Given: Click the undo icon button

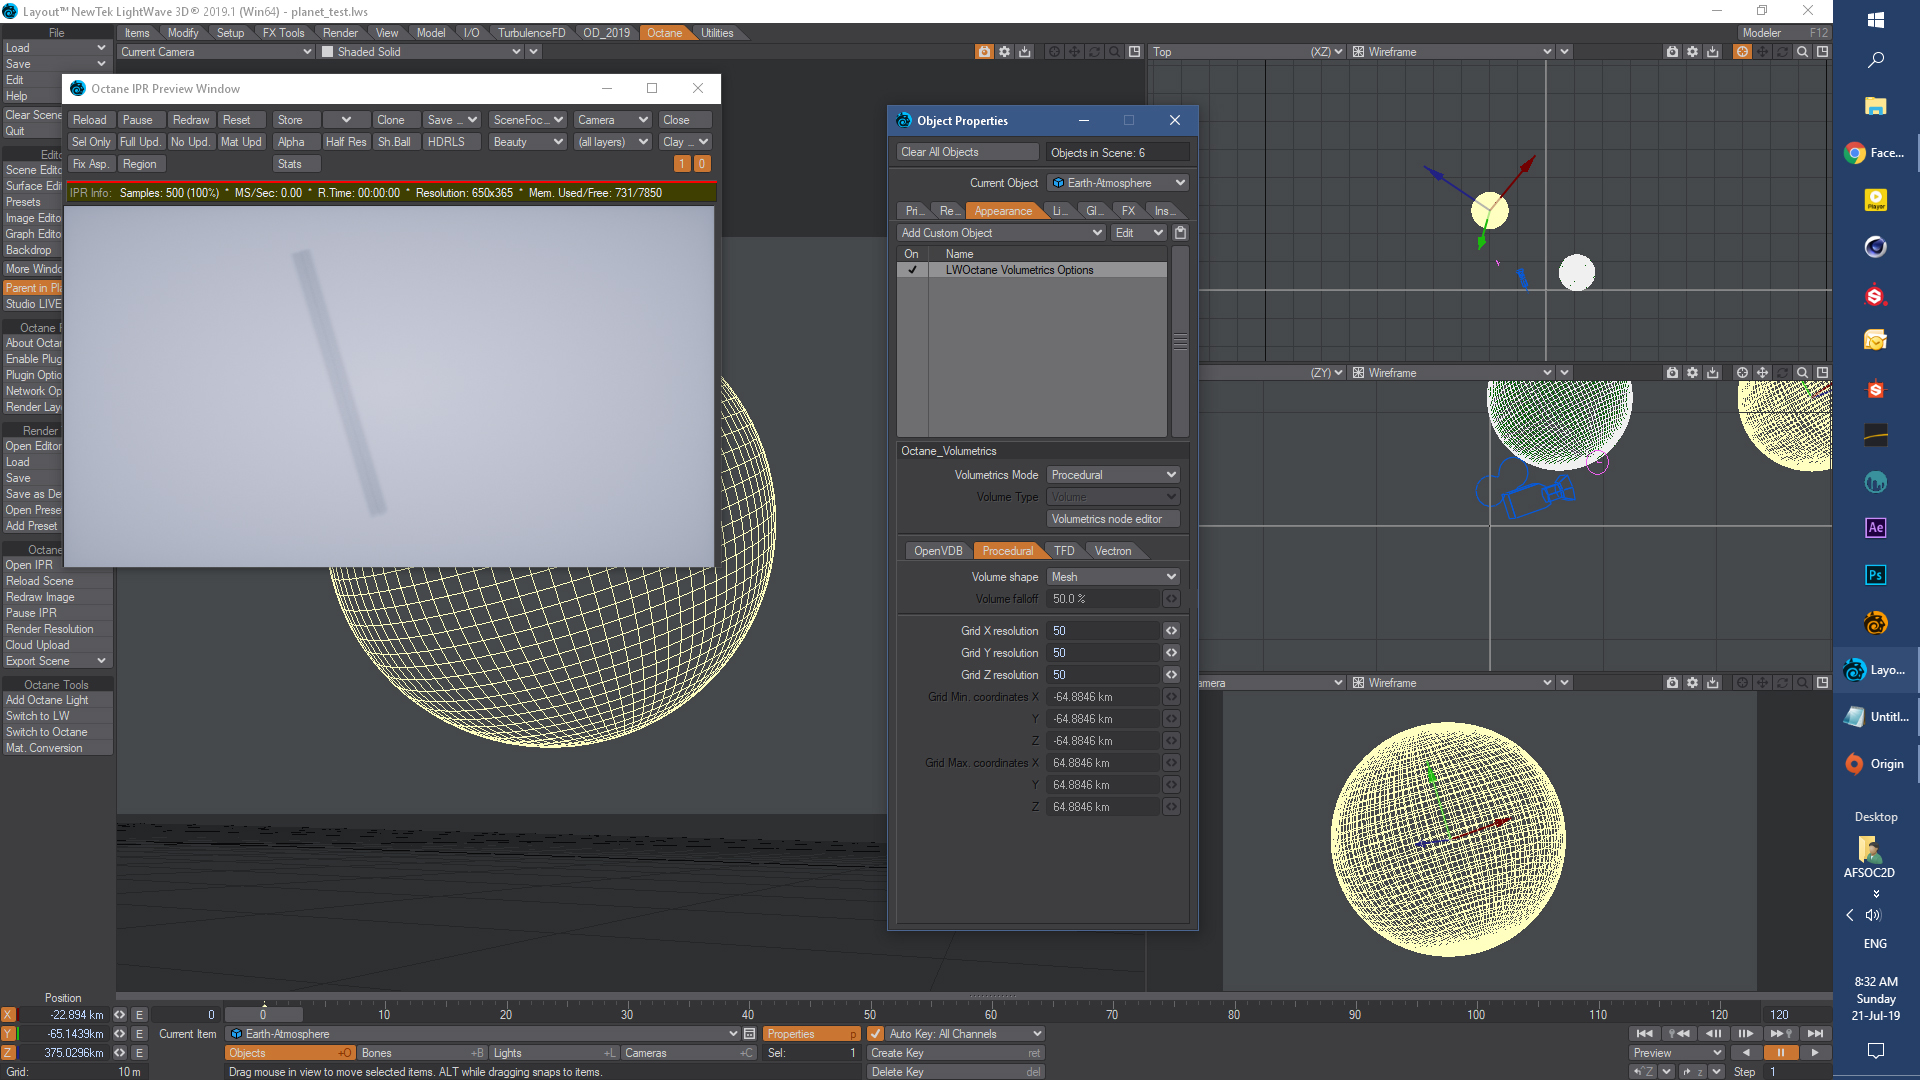Looking at the screenshot, I should coord(1643,1071).
